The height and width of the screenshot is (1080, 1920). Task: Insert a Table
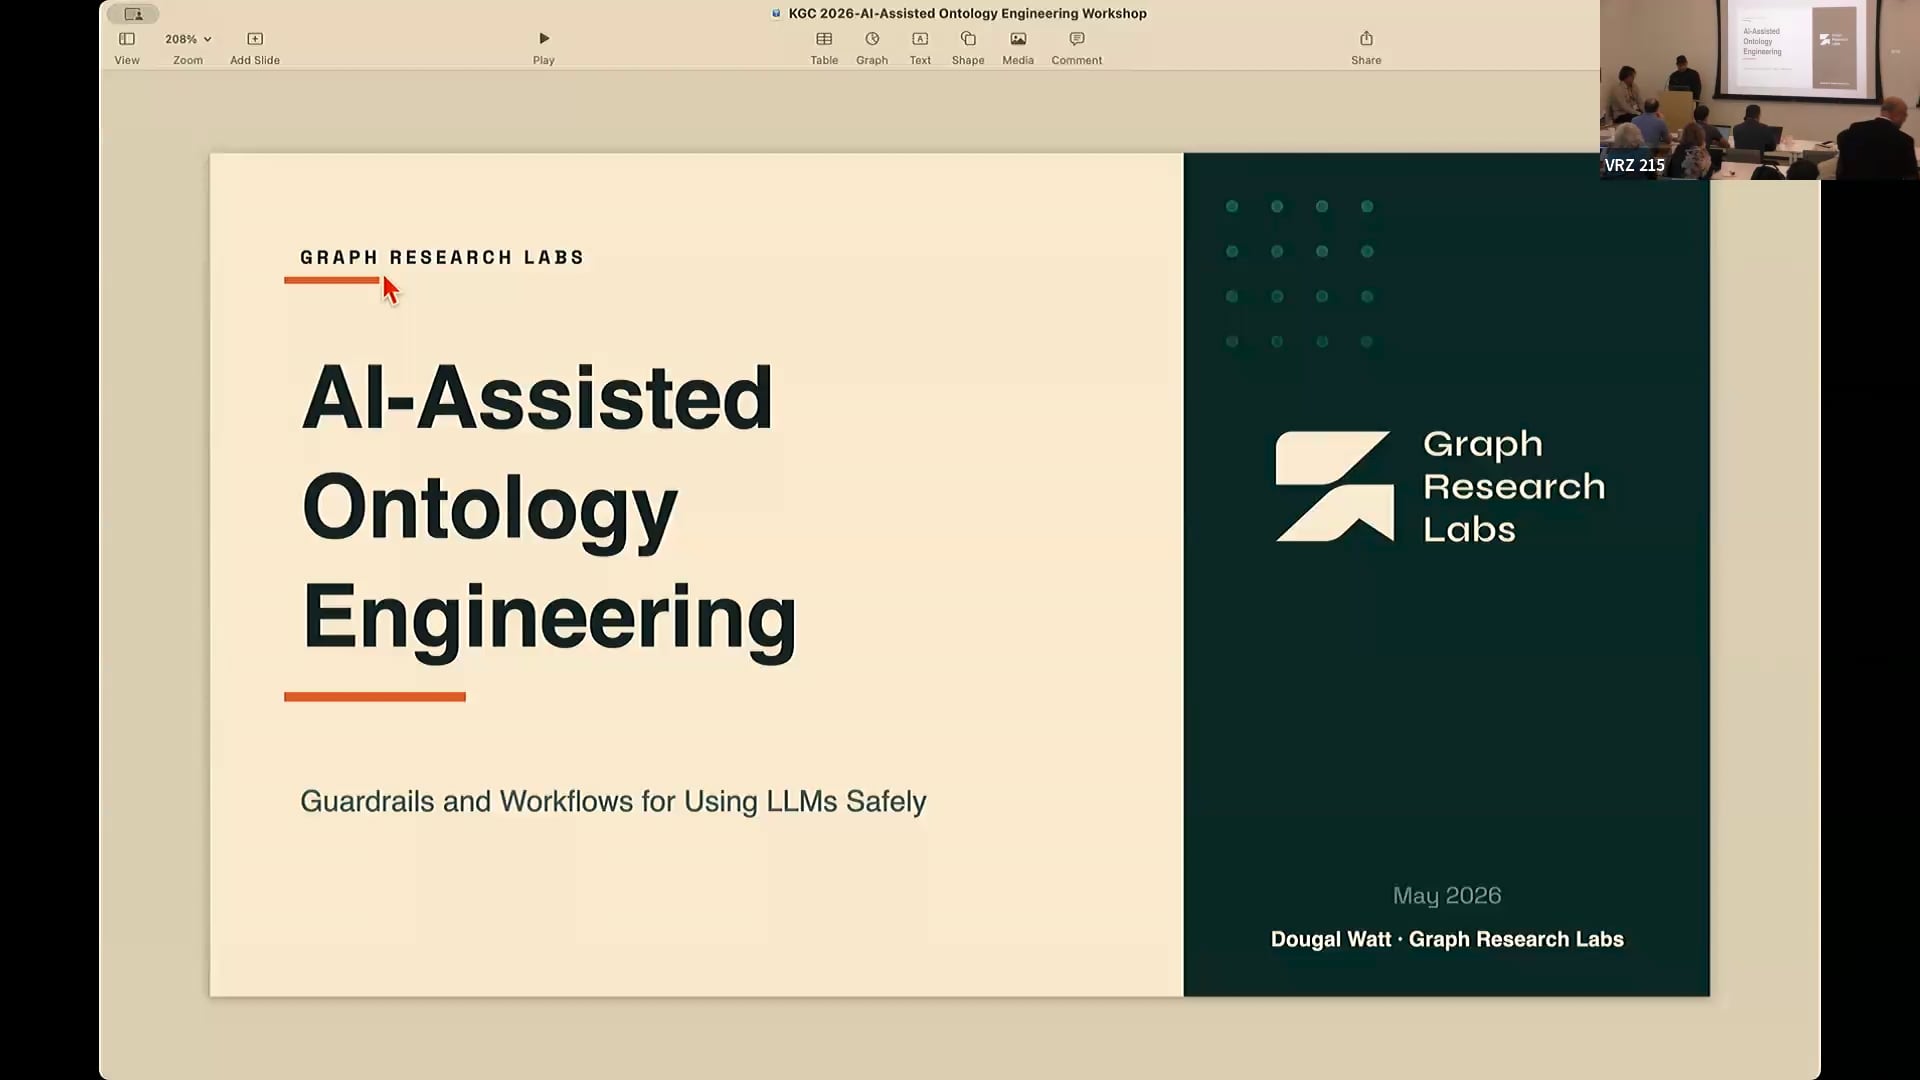[x=824, y=47]
